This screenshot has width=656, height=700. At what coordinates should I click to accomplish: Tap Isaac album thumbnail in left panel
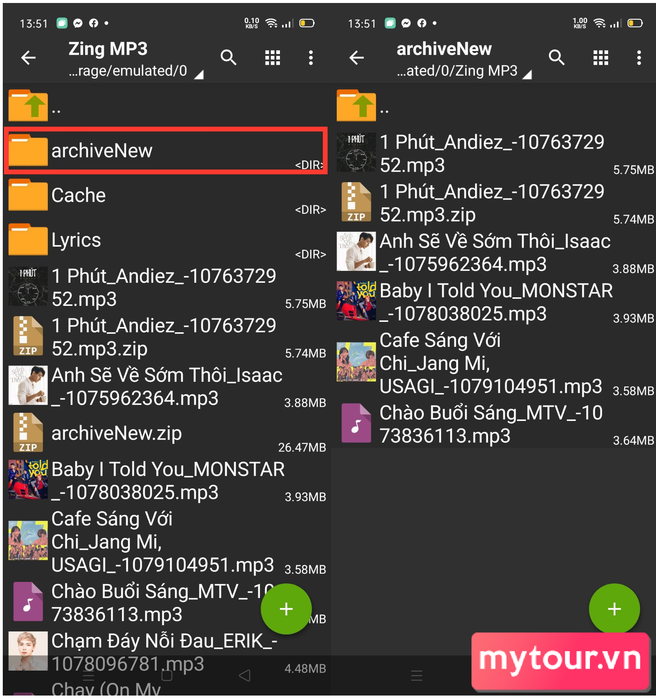point(28,385)
